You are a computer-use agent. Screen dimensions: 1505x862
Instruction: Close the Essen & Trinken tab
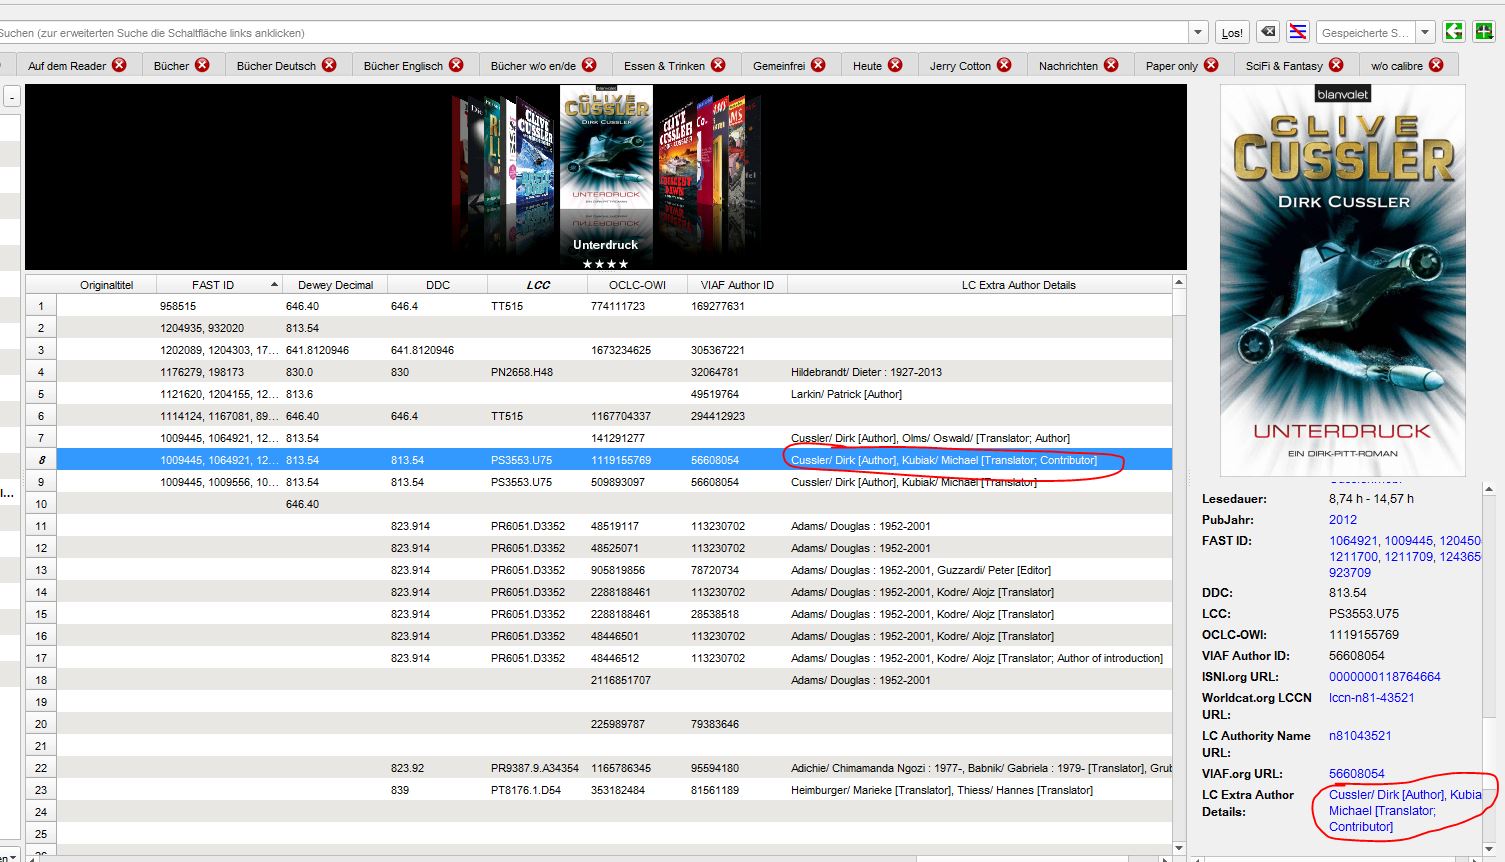719,65
